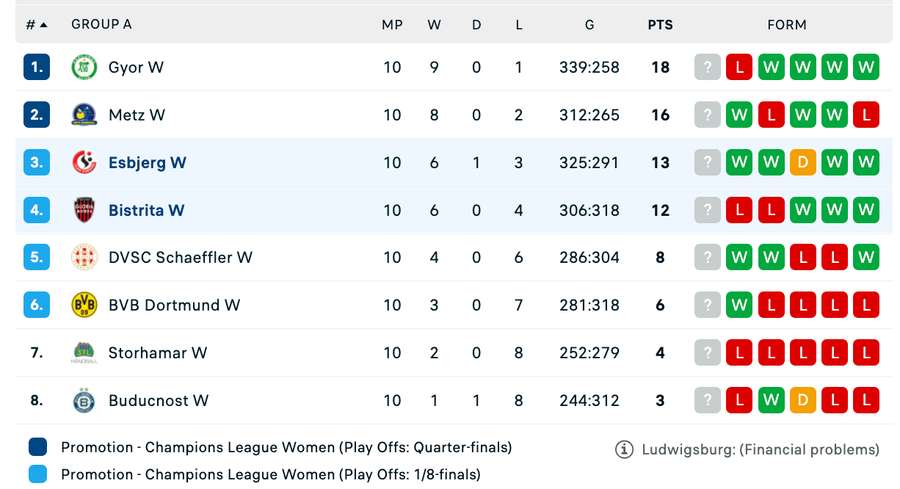Screen dimensions: 900x489
Task: Sort standings by MP column header
Action: tap(392, 24)
